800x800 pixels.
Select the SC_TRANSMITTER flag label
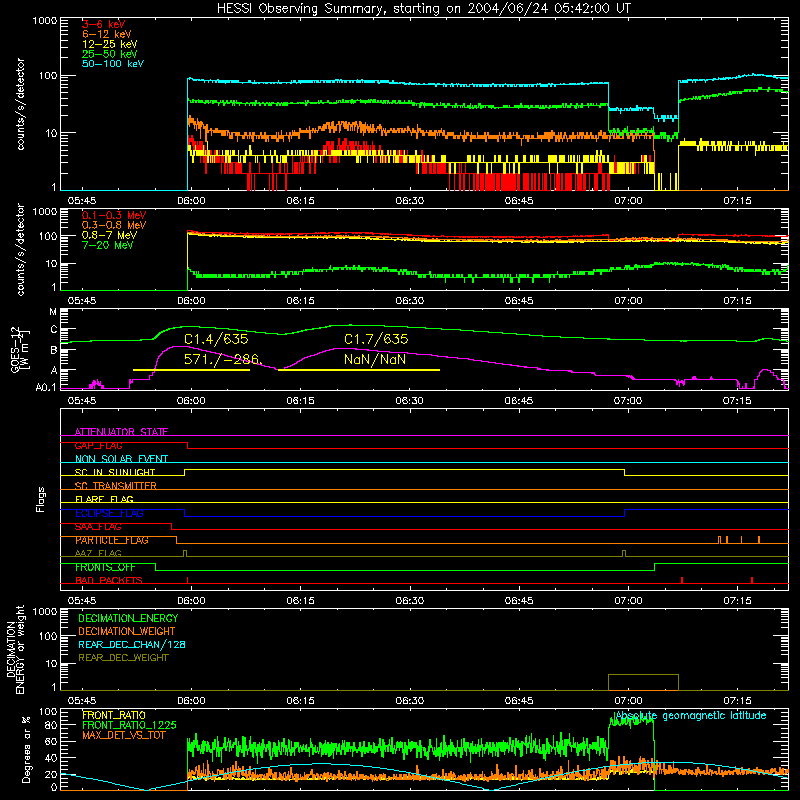(x=115, y=486)
